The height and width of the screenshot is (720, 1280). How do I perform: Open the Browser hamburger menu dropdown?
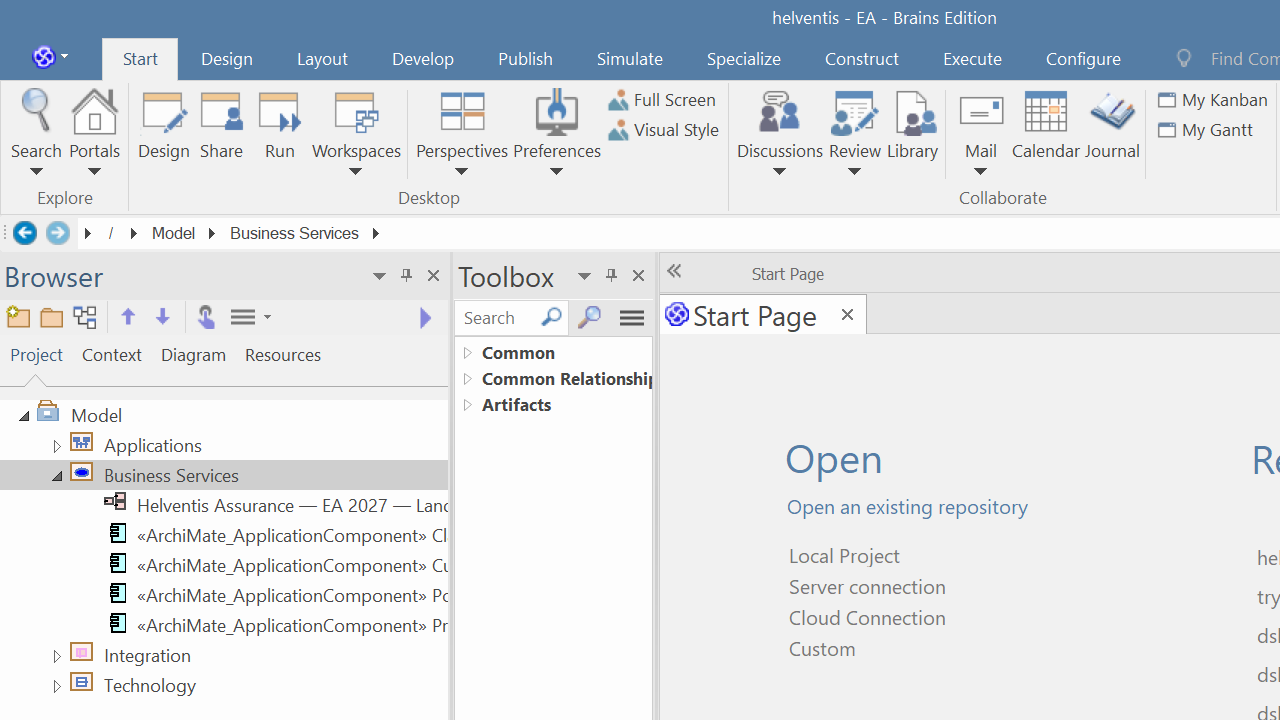pyautogui.click(x=251, y=317)
